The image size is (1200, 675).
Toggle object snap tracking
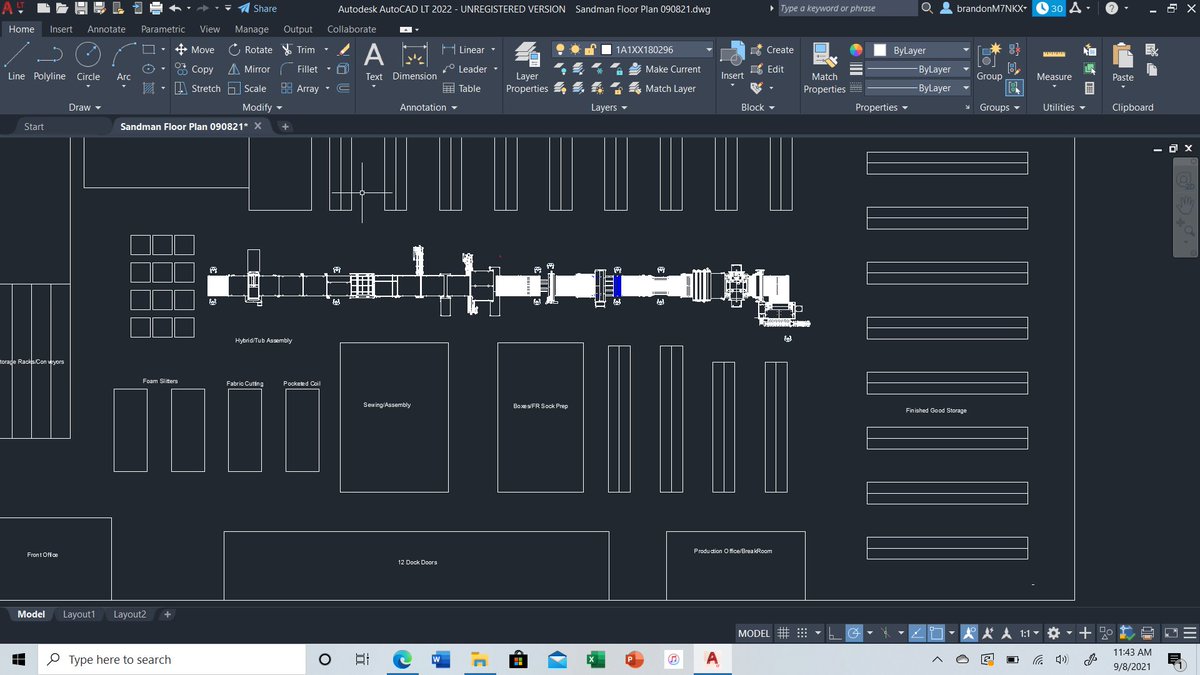click(x=918, y=633)
